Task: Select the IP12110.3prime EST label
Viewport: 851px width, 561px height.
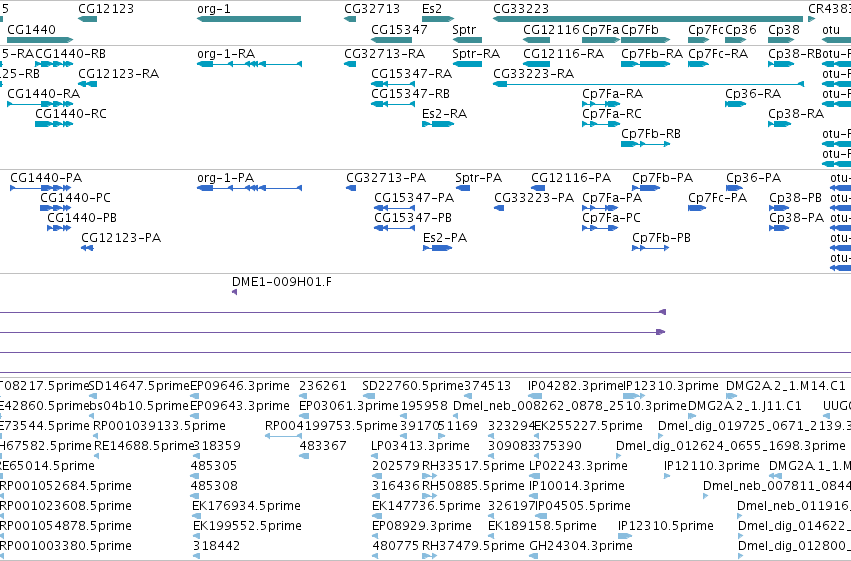Action: tap(712, 466)
